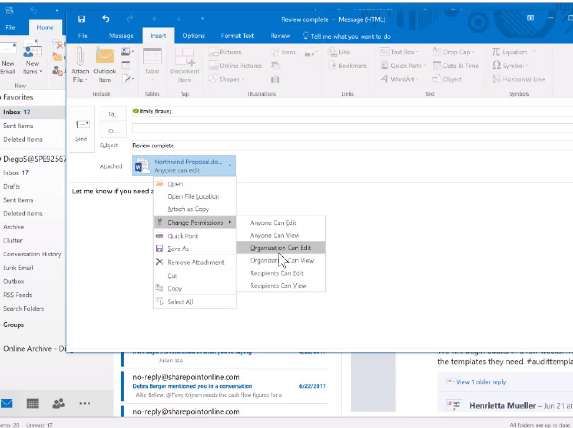Set permission to Organization Can Edit

coord(281,248)
